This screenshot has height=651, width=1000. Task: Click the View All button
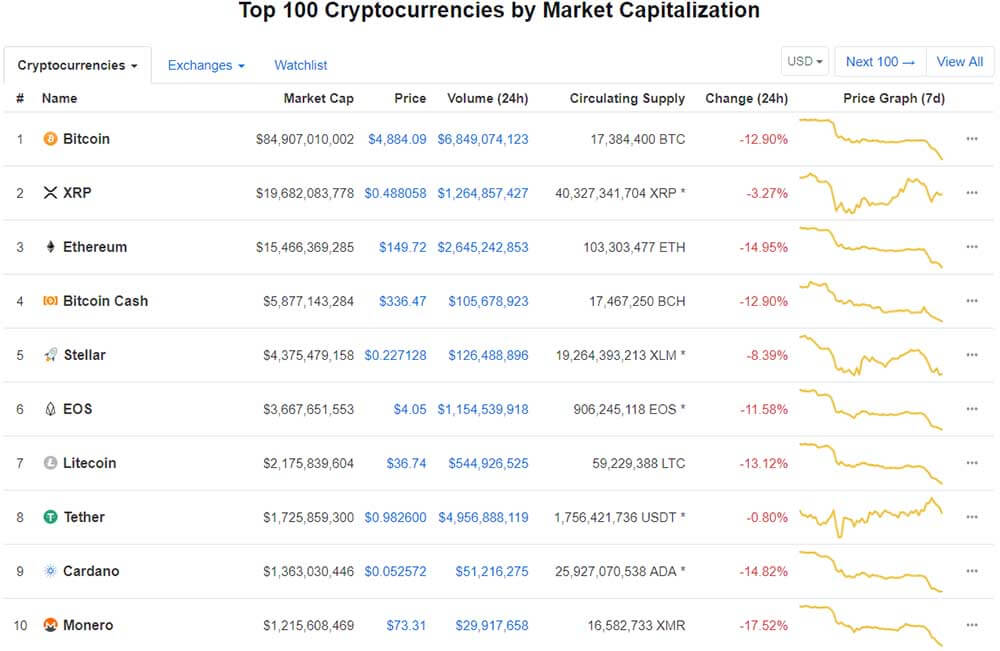tap(959, 61)
